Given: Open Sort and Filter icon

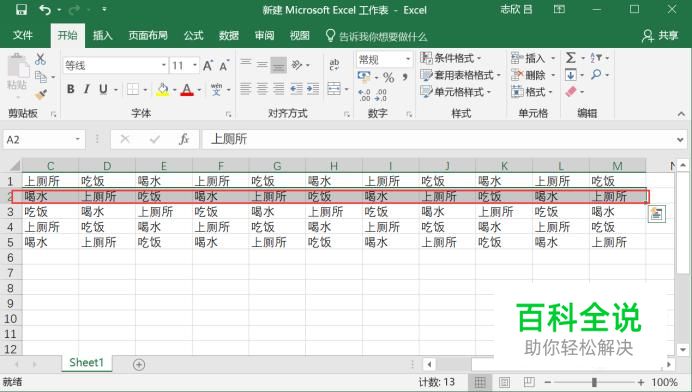Looking at the screenshot, I should point(596,58).
